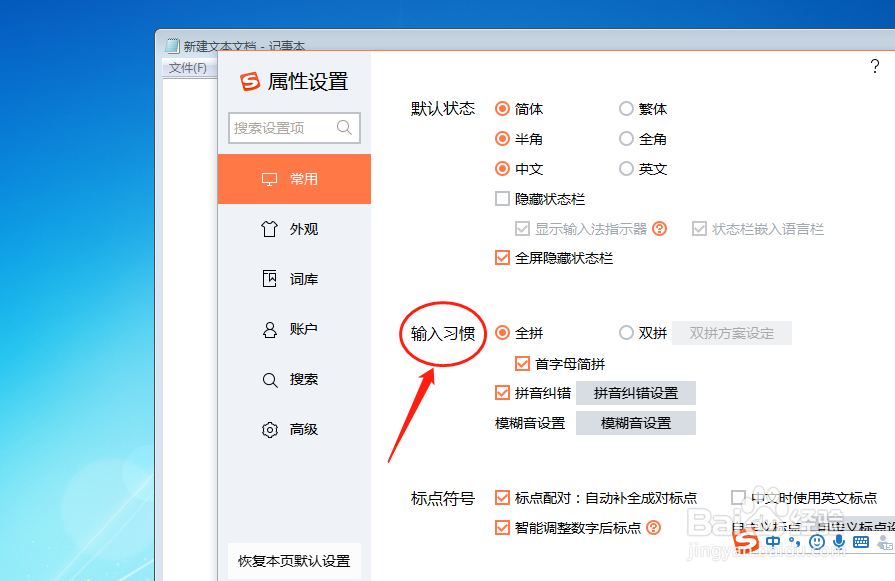Toggle punctuation mode icon on IME bar

[x=795, y=542]
